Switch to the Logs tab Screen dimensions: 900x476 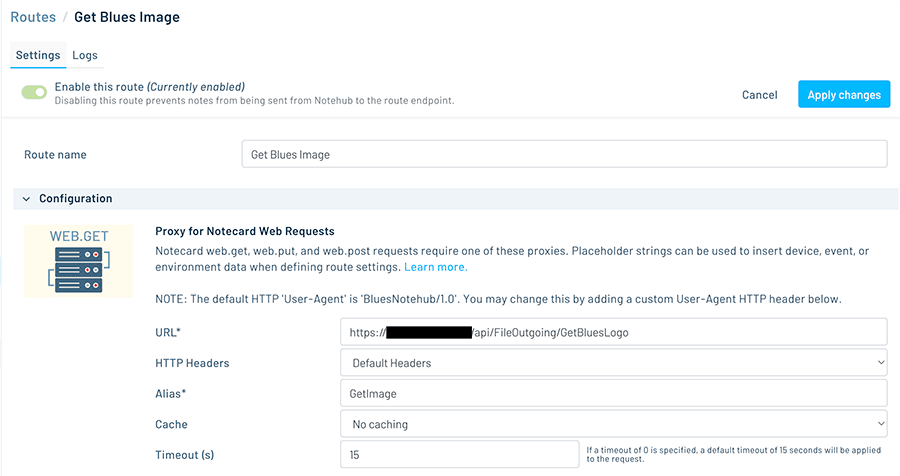[85, 55]
